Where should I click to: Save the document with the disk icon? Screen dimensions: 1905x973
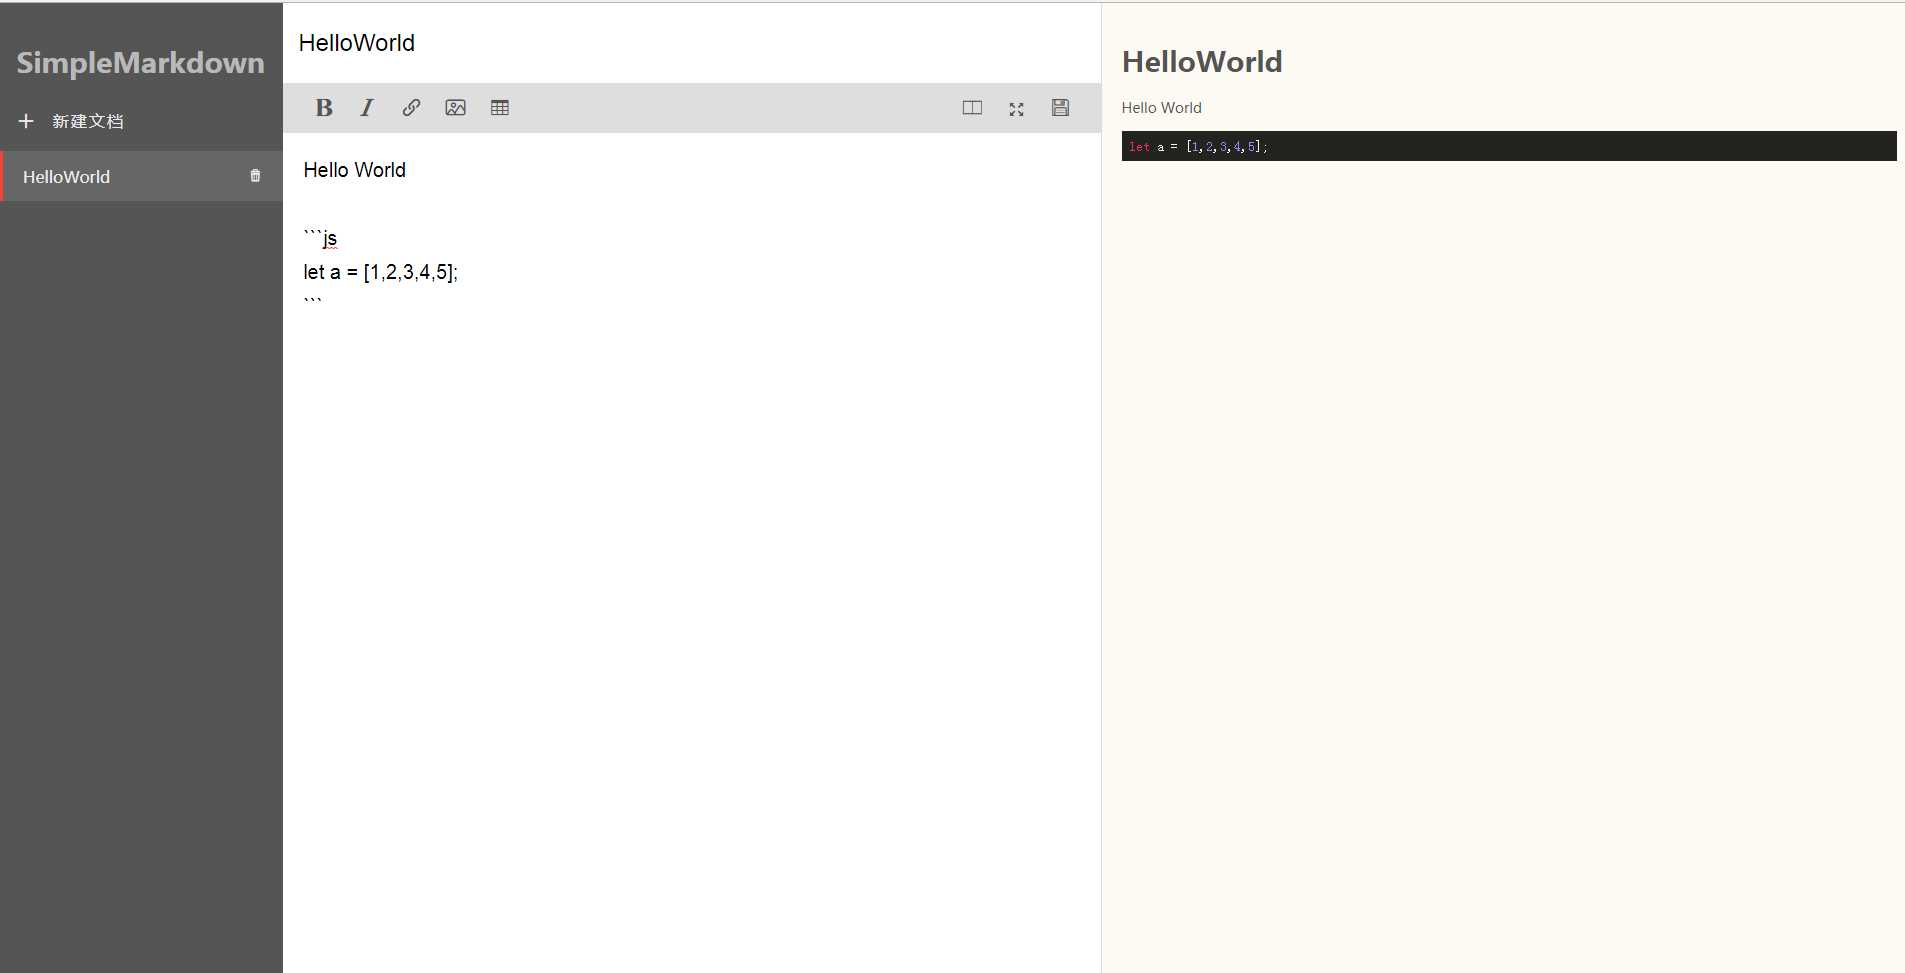coord(1061,108)
